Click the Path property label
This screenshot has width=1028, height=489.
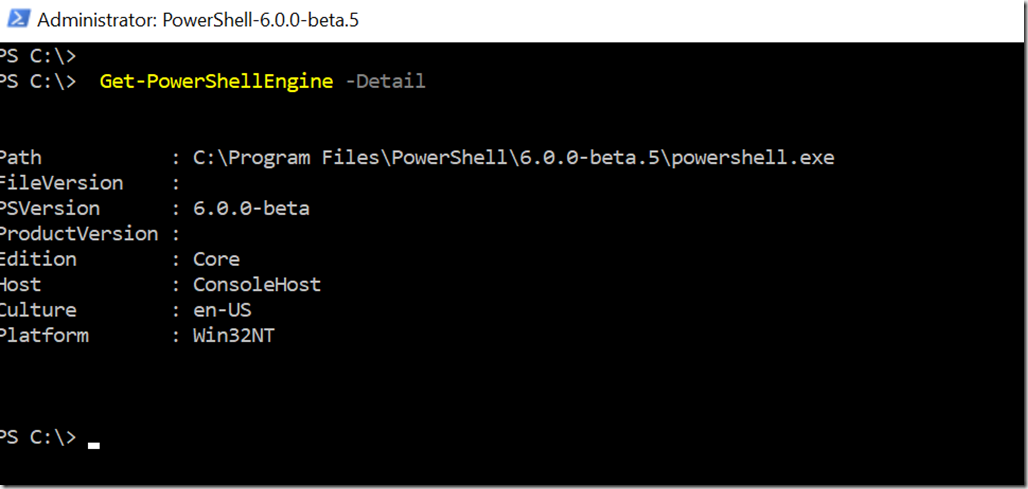click(20, 158)
